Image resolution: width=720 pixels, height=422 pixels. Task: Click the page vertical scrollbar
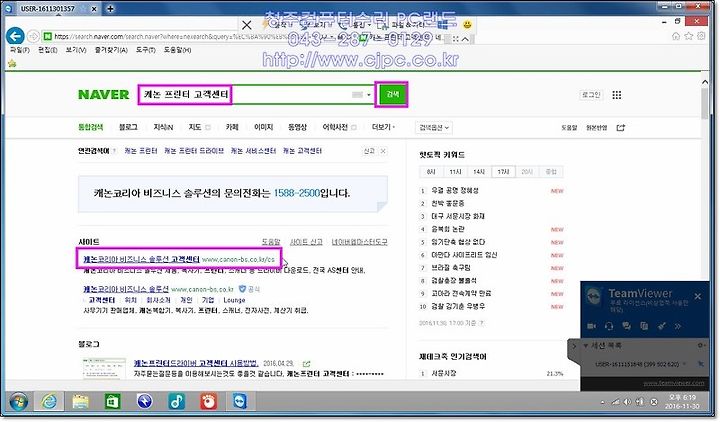click(x=705, y=103)
